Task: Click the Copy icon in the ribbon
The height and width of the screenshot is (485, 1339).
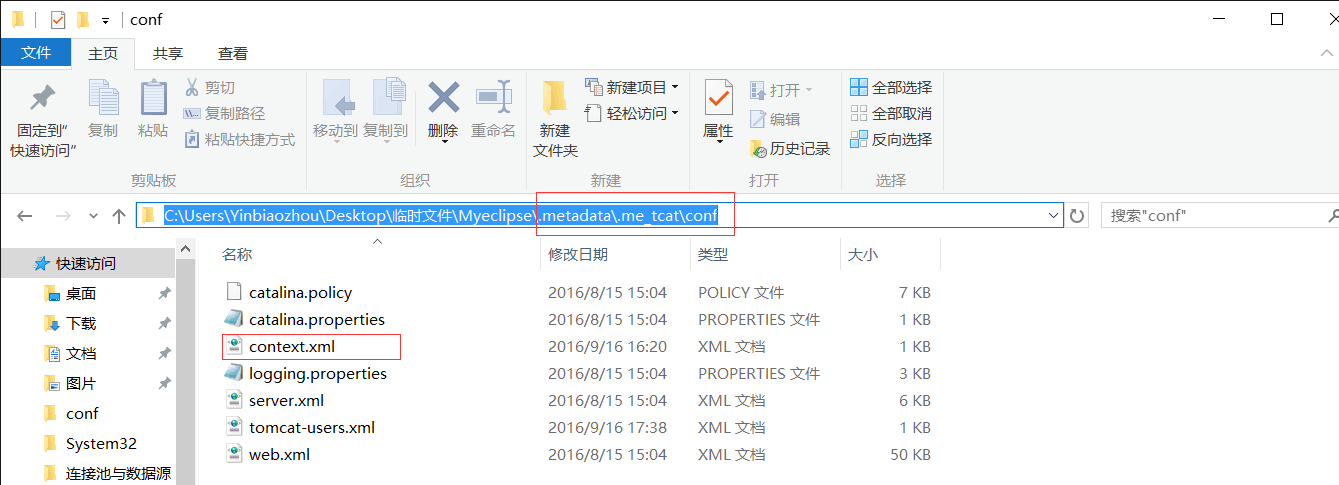Action: (103, 97)
